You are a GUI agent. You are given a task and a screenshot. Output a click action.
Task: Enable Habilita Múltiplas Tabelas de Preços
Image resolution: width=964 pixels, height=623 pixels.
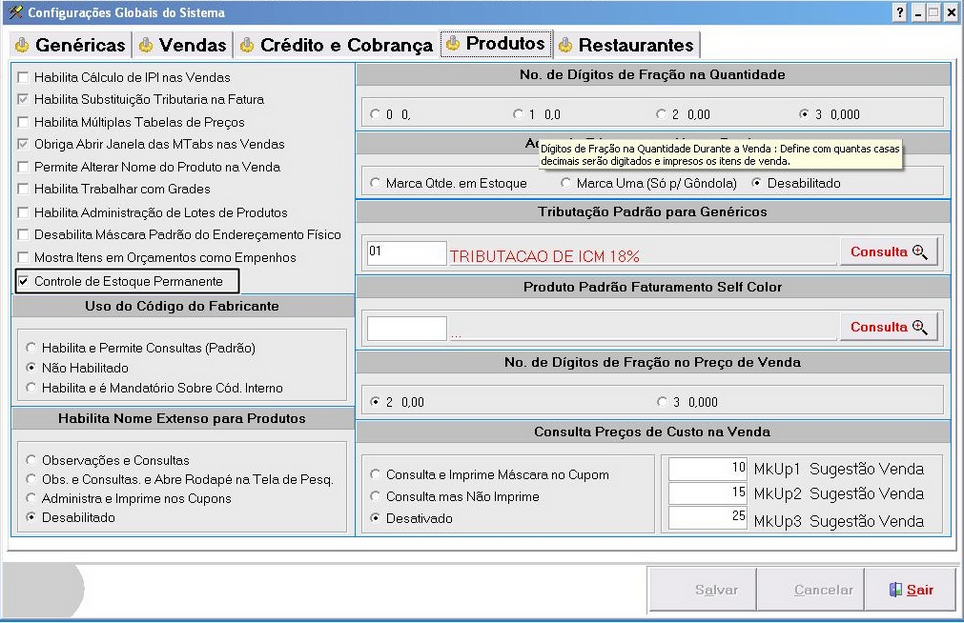[x=24, y=122]
